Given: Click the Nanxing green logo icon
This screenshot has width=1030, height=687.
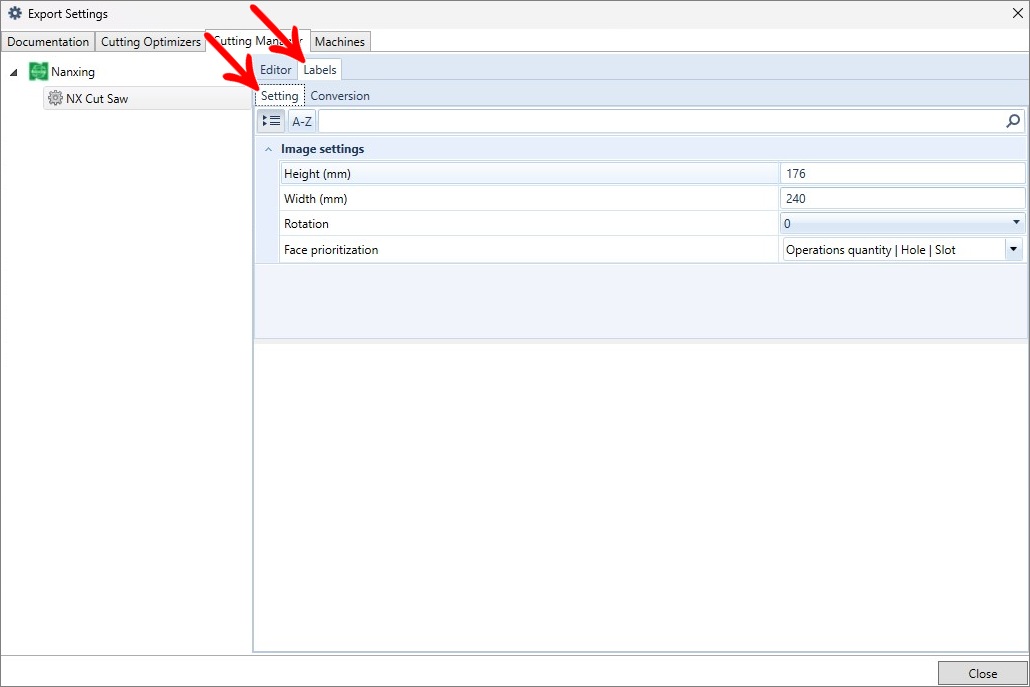Looking at the screenshot, I should [39, 72].
